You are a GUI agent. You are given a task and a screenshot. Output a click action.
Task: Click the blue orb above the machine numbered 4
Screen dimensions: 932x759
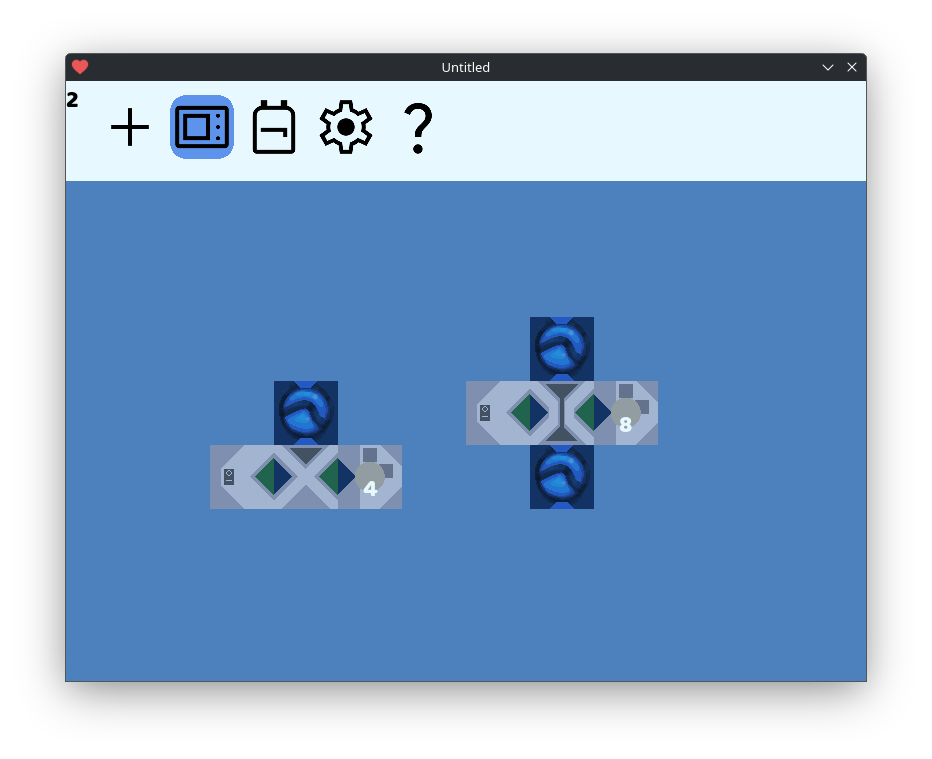click(x=306, y=413)
